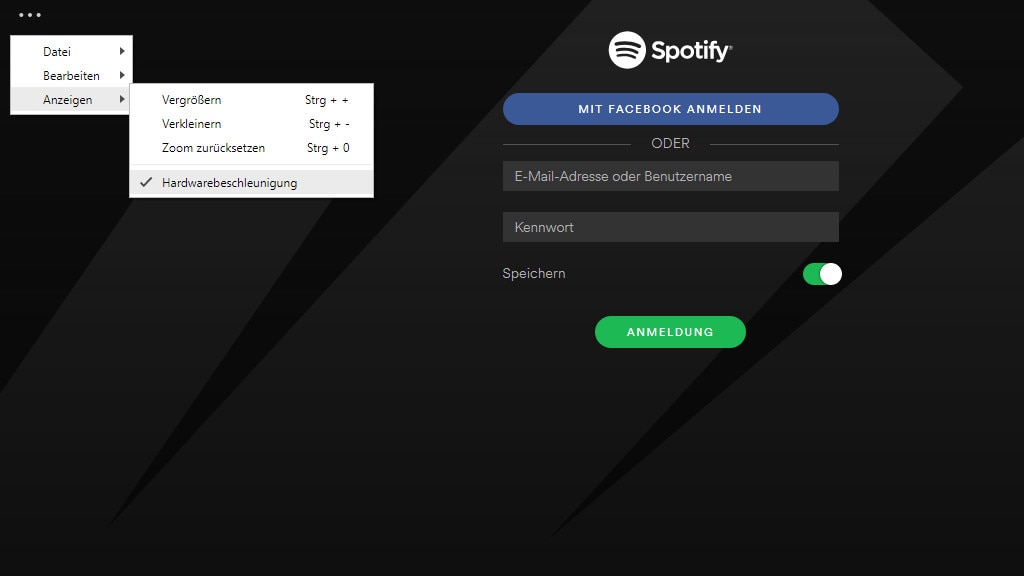Open the three-dots main menu
1024x576 pixels.
(x=30, y=14)
